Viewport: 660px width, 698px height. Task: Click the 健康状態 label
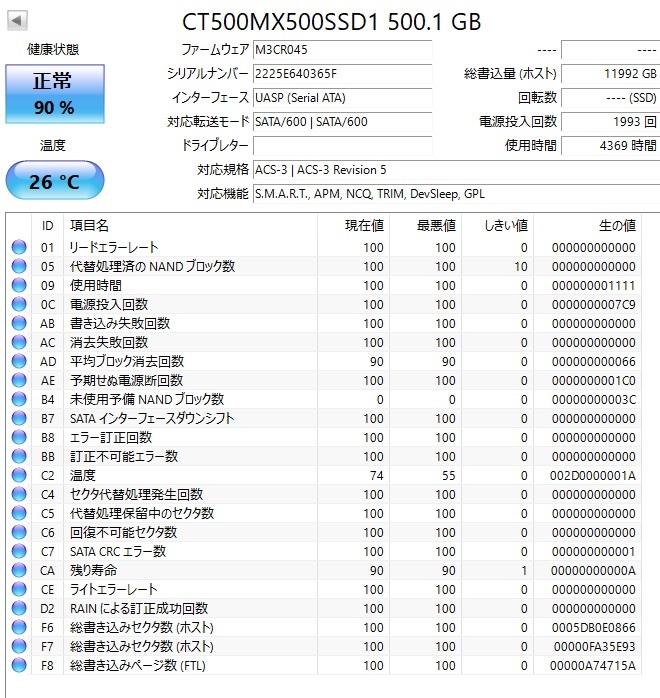[53, 49]
